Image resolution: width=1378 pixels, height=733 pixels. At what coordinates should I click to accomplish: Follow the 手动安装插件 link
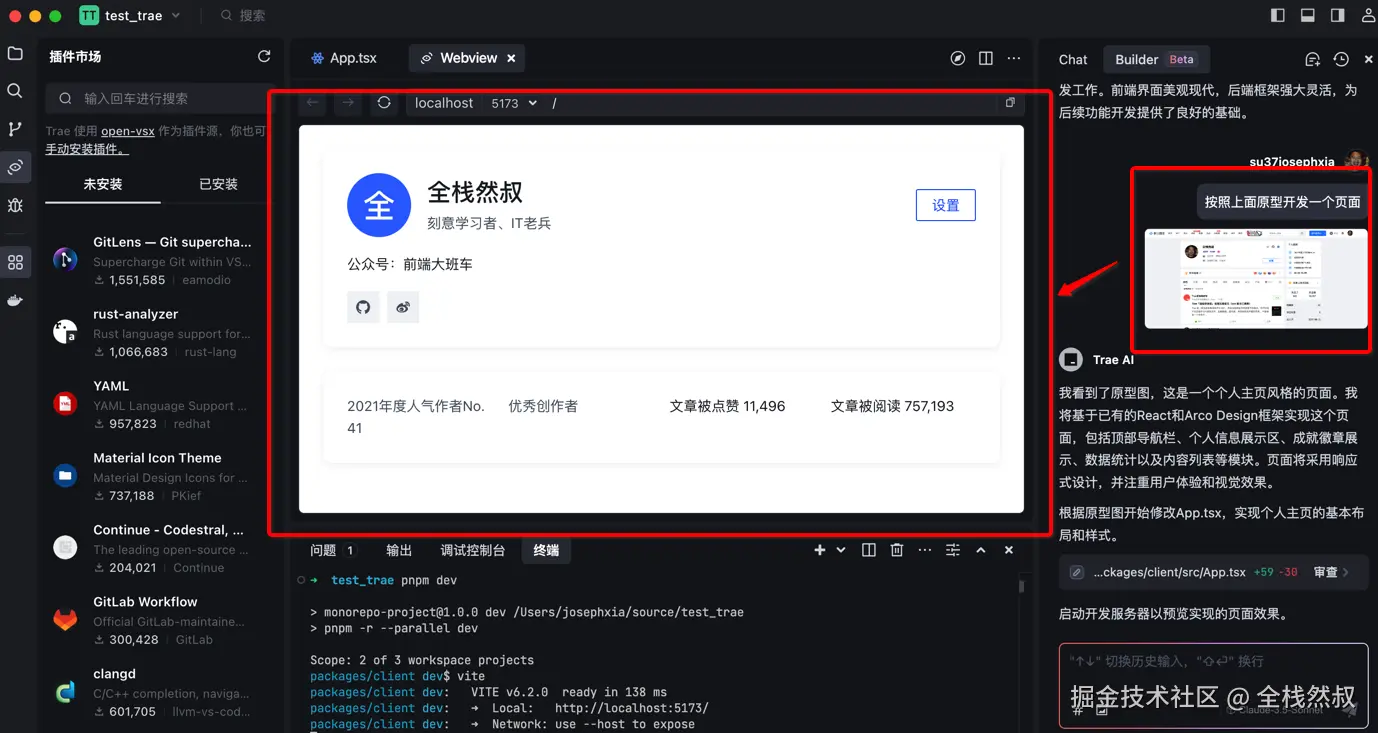86,149
